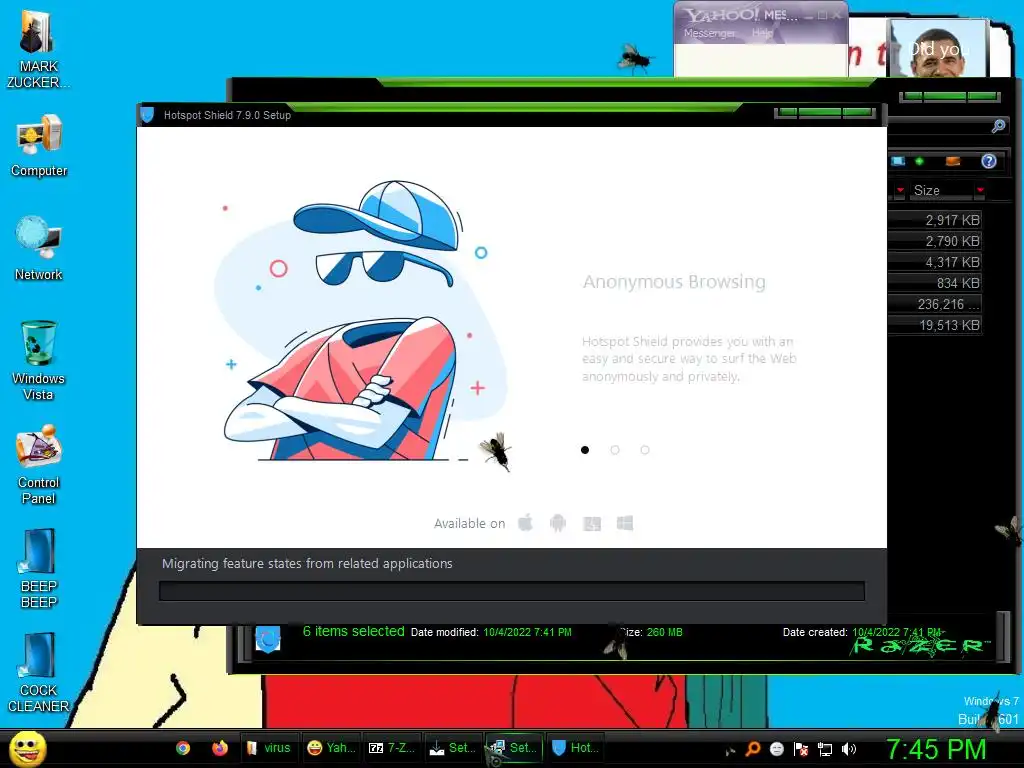Open the network tray icon
This screenshot has height=768, width=1024.
(x=825, y=749)
